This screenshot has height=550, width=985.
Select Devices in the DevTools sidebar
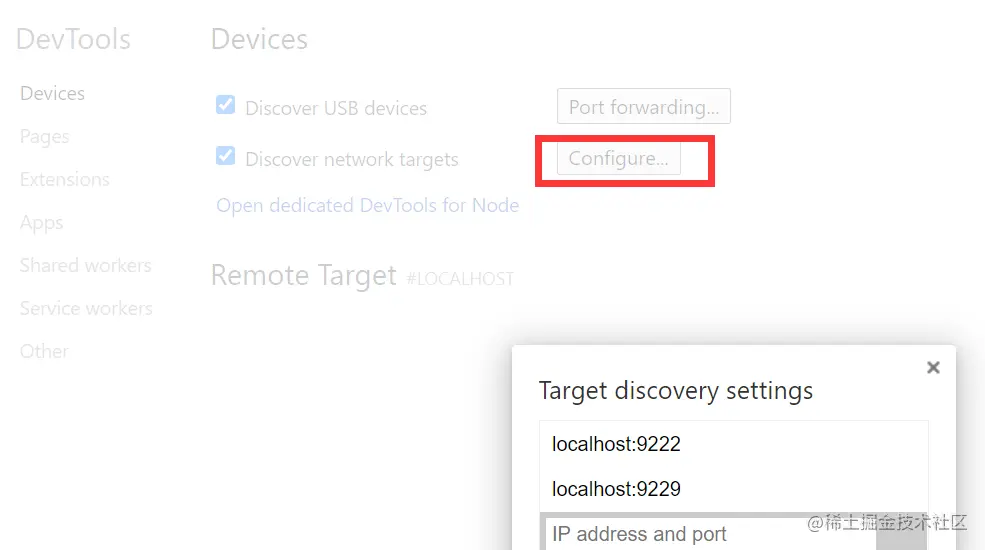(52, 94)
